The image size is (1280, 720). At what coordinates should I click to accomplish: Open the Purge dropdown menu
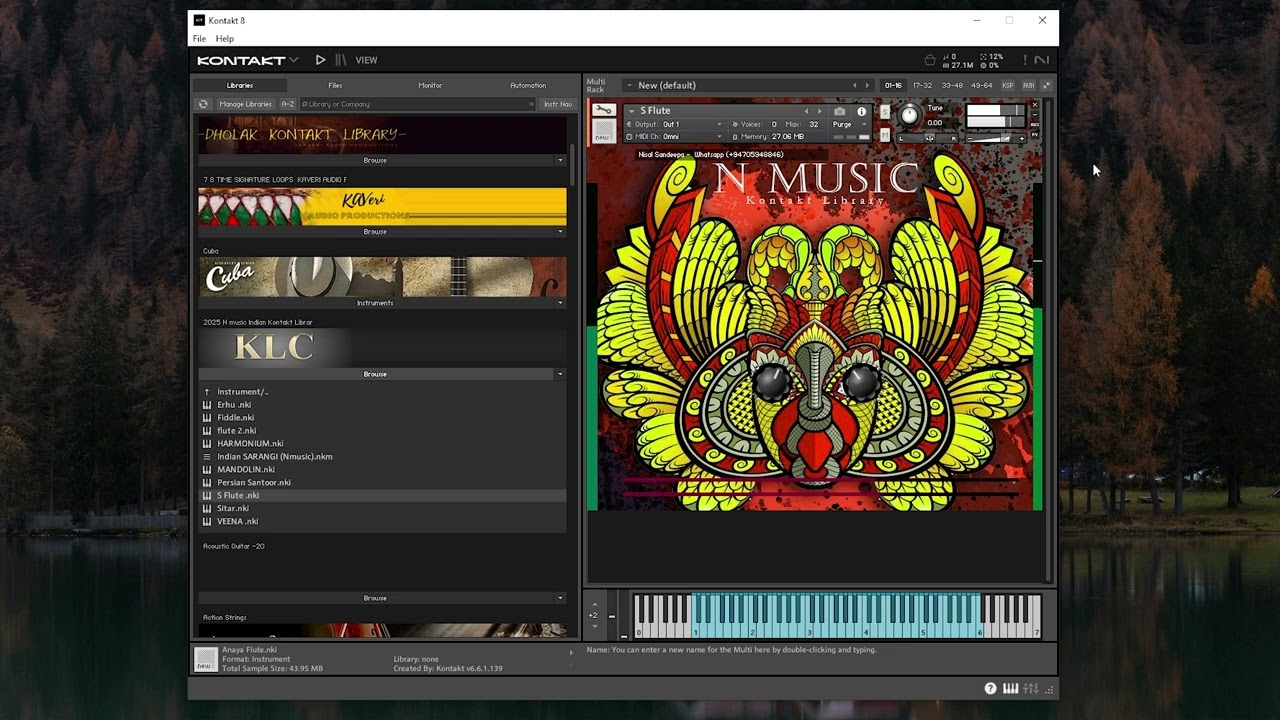point(850,124)
